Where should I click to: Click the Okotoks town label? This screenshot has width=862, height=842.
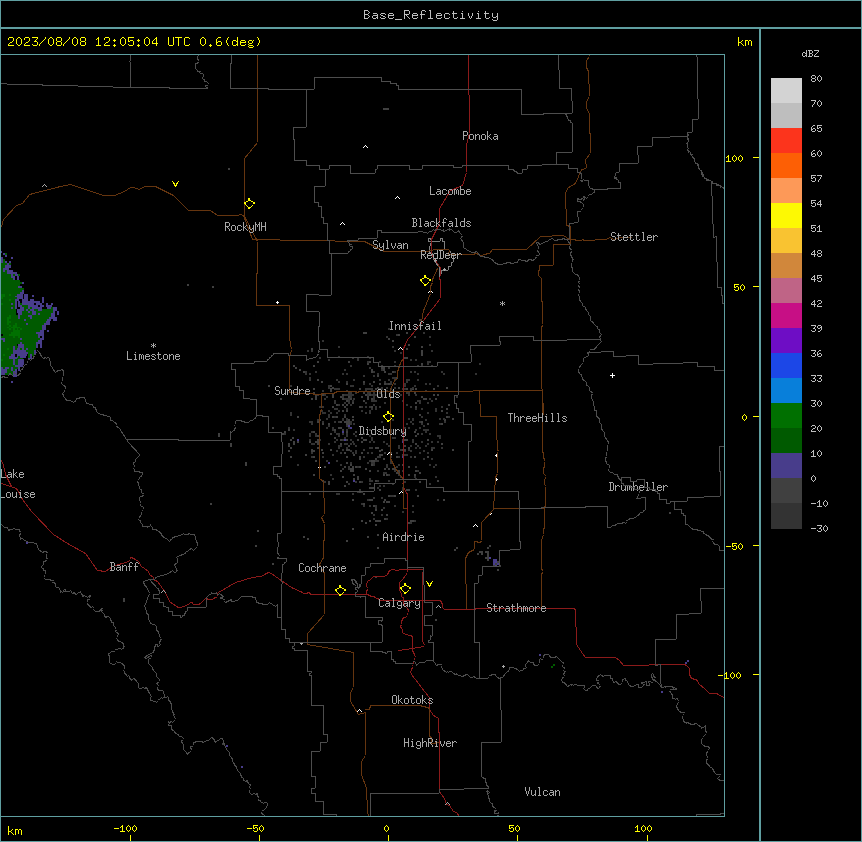[x=412, y=700]
